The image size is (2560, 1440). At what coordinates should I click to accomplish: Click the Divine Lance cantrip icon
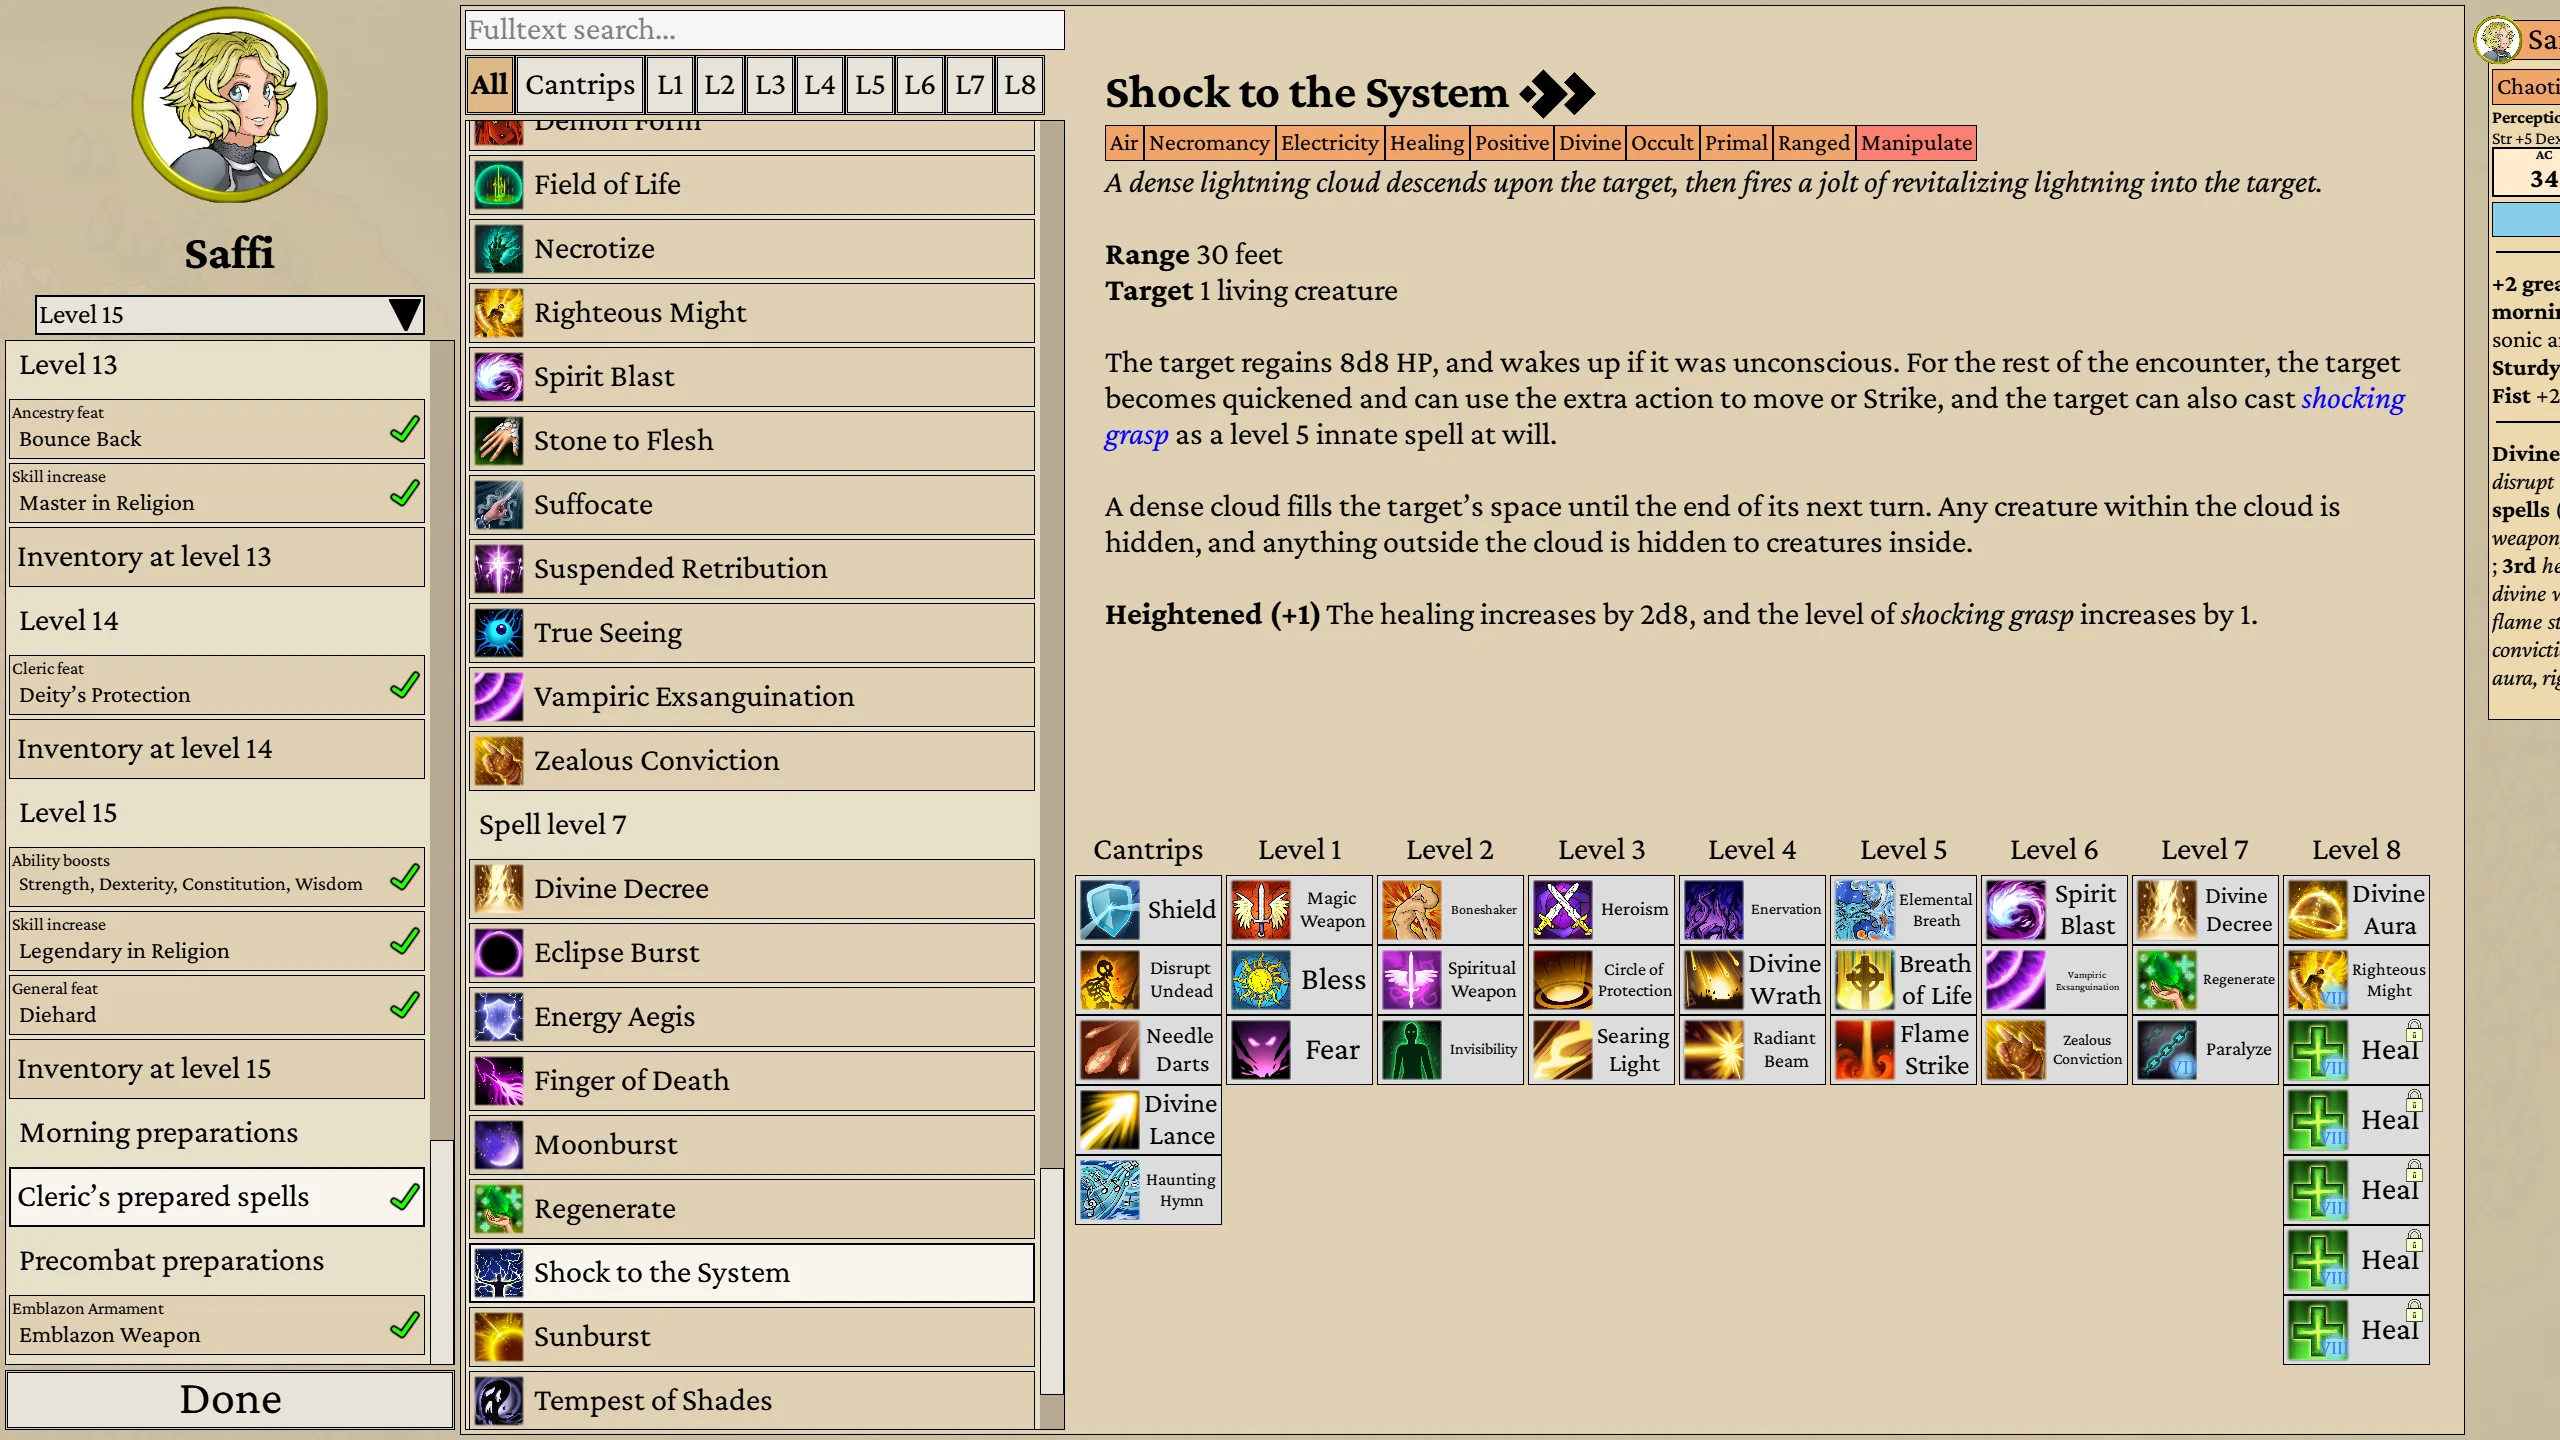[1109, 1120]
